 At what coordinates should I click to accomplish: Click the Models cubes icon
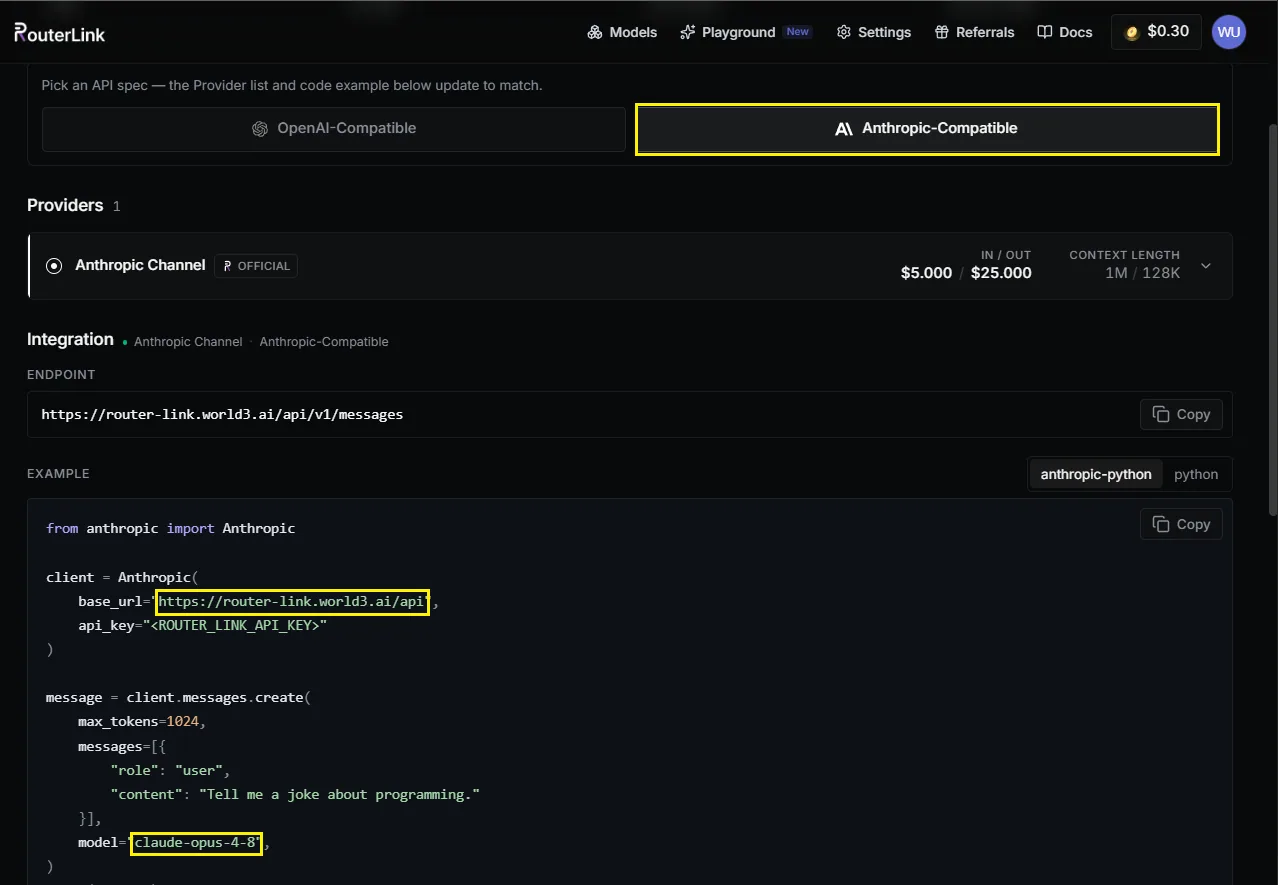tap(595, 32)
